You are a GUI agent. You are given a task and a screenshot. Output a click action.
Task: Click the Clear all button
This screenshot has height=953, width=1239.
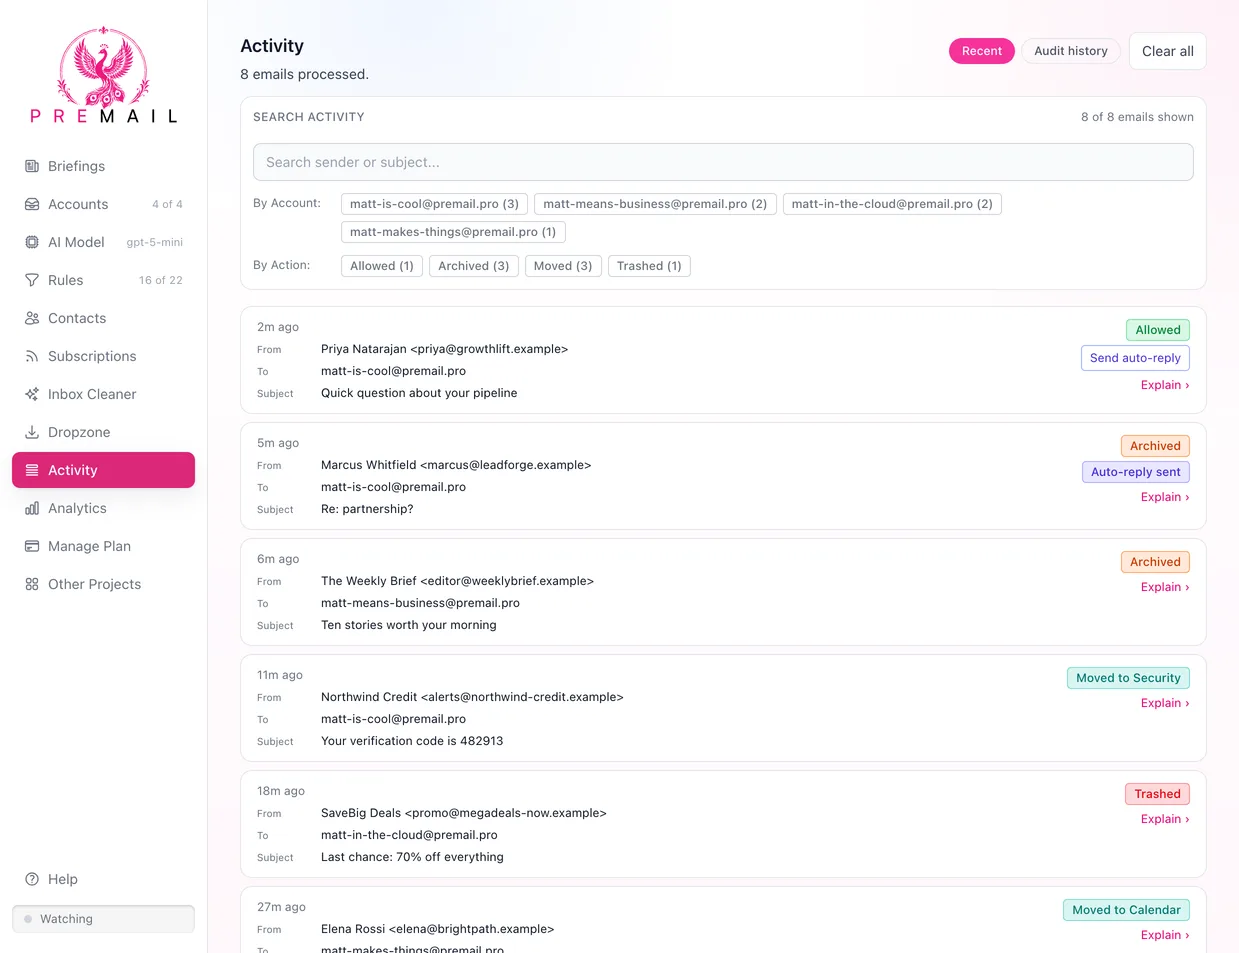1168,51
